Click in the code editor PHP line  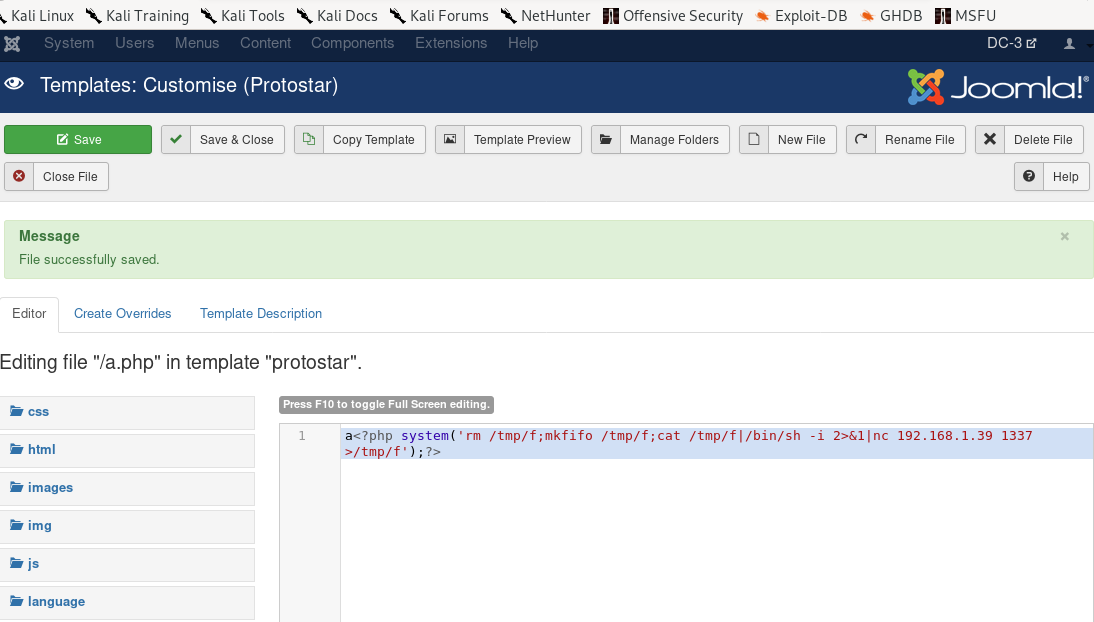coord(717,443)
